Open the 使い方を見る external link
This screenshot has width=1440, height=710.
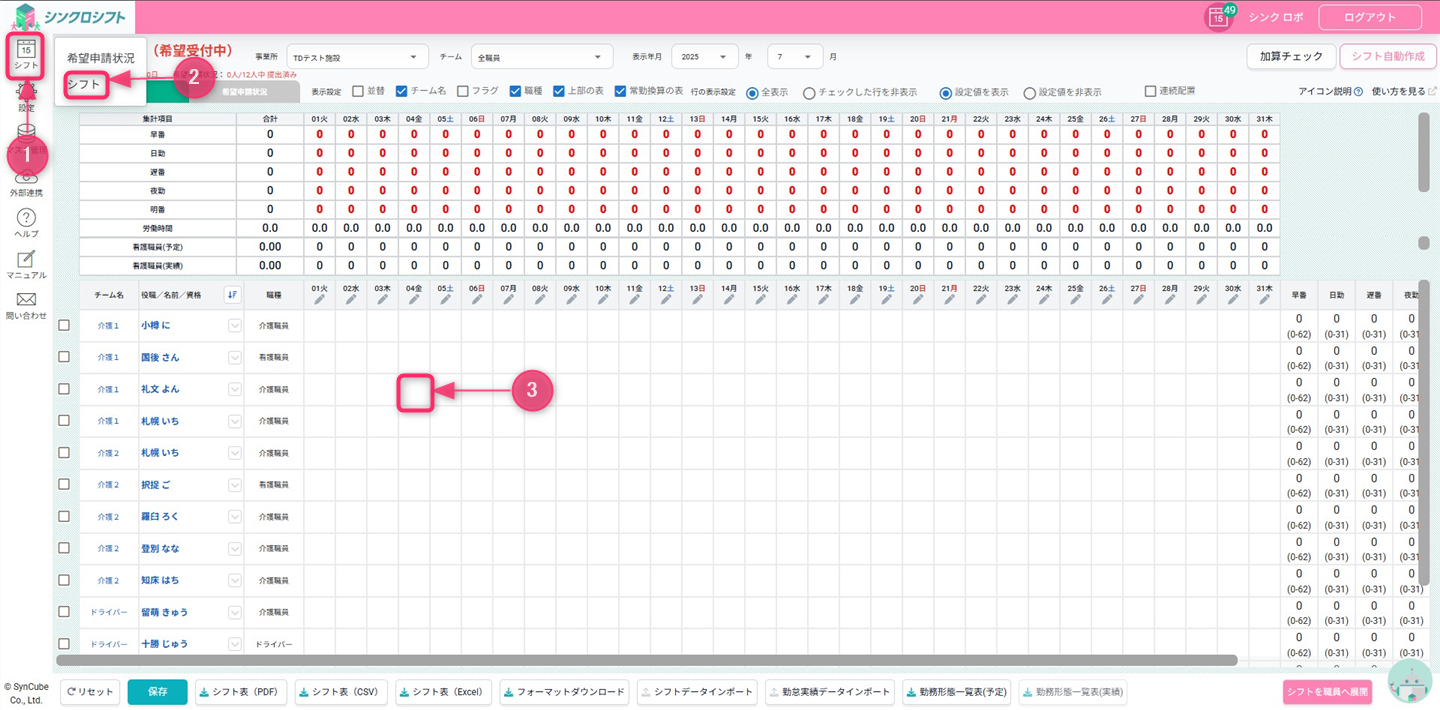[x=1404, y=92]
